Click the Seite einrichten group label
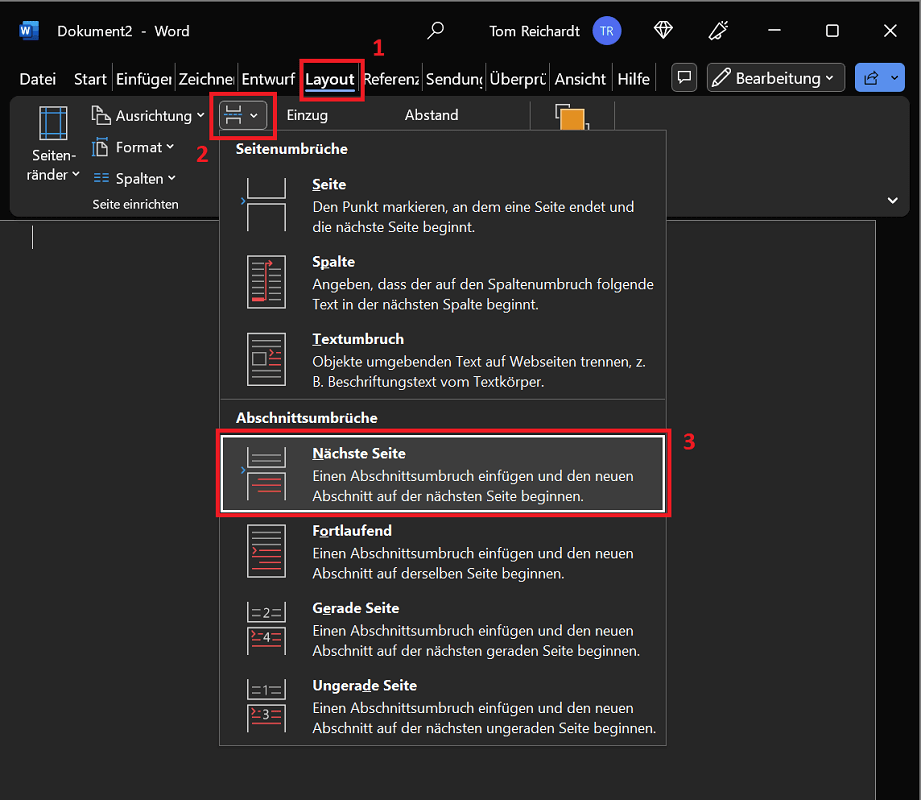This screenshot has height=800, width=921. coord(135,204)
